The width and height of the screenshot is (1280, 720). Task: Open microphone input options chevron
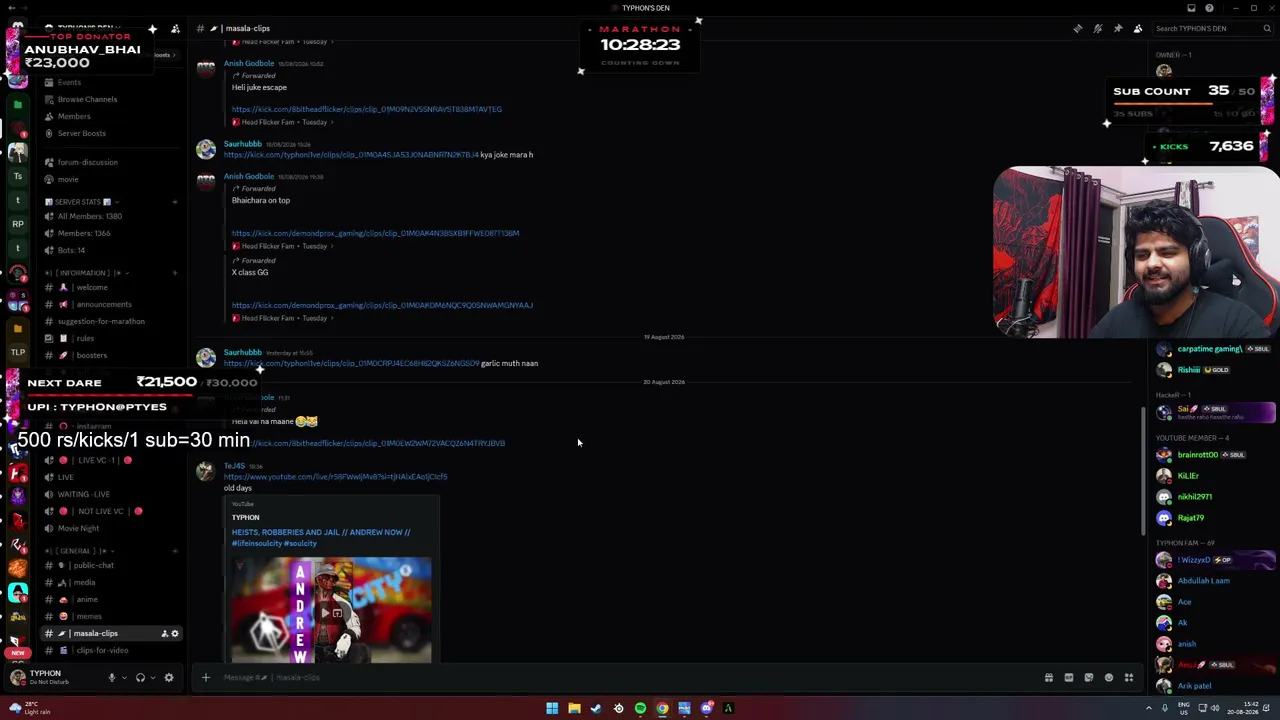(x=124, y=677)
